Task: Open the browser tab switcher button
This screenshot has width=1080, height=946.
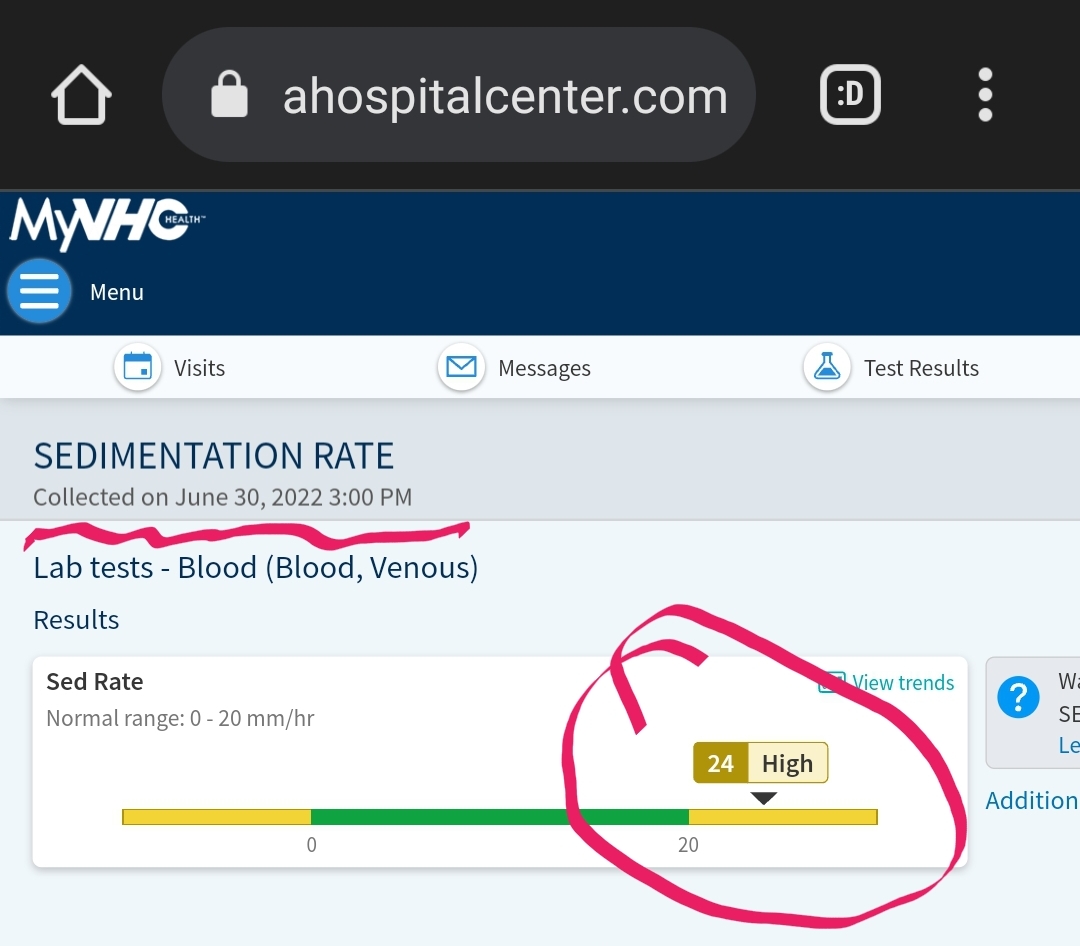Action: coord(849,96)
